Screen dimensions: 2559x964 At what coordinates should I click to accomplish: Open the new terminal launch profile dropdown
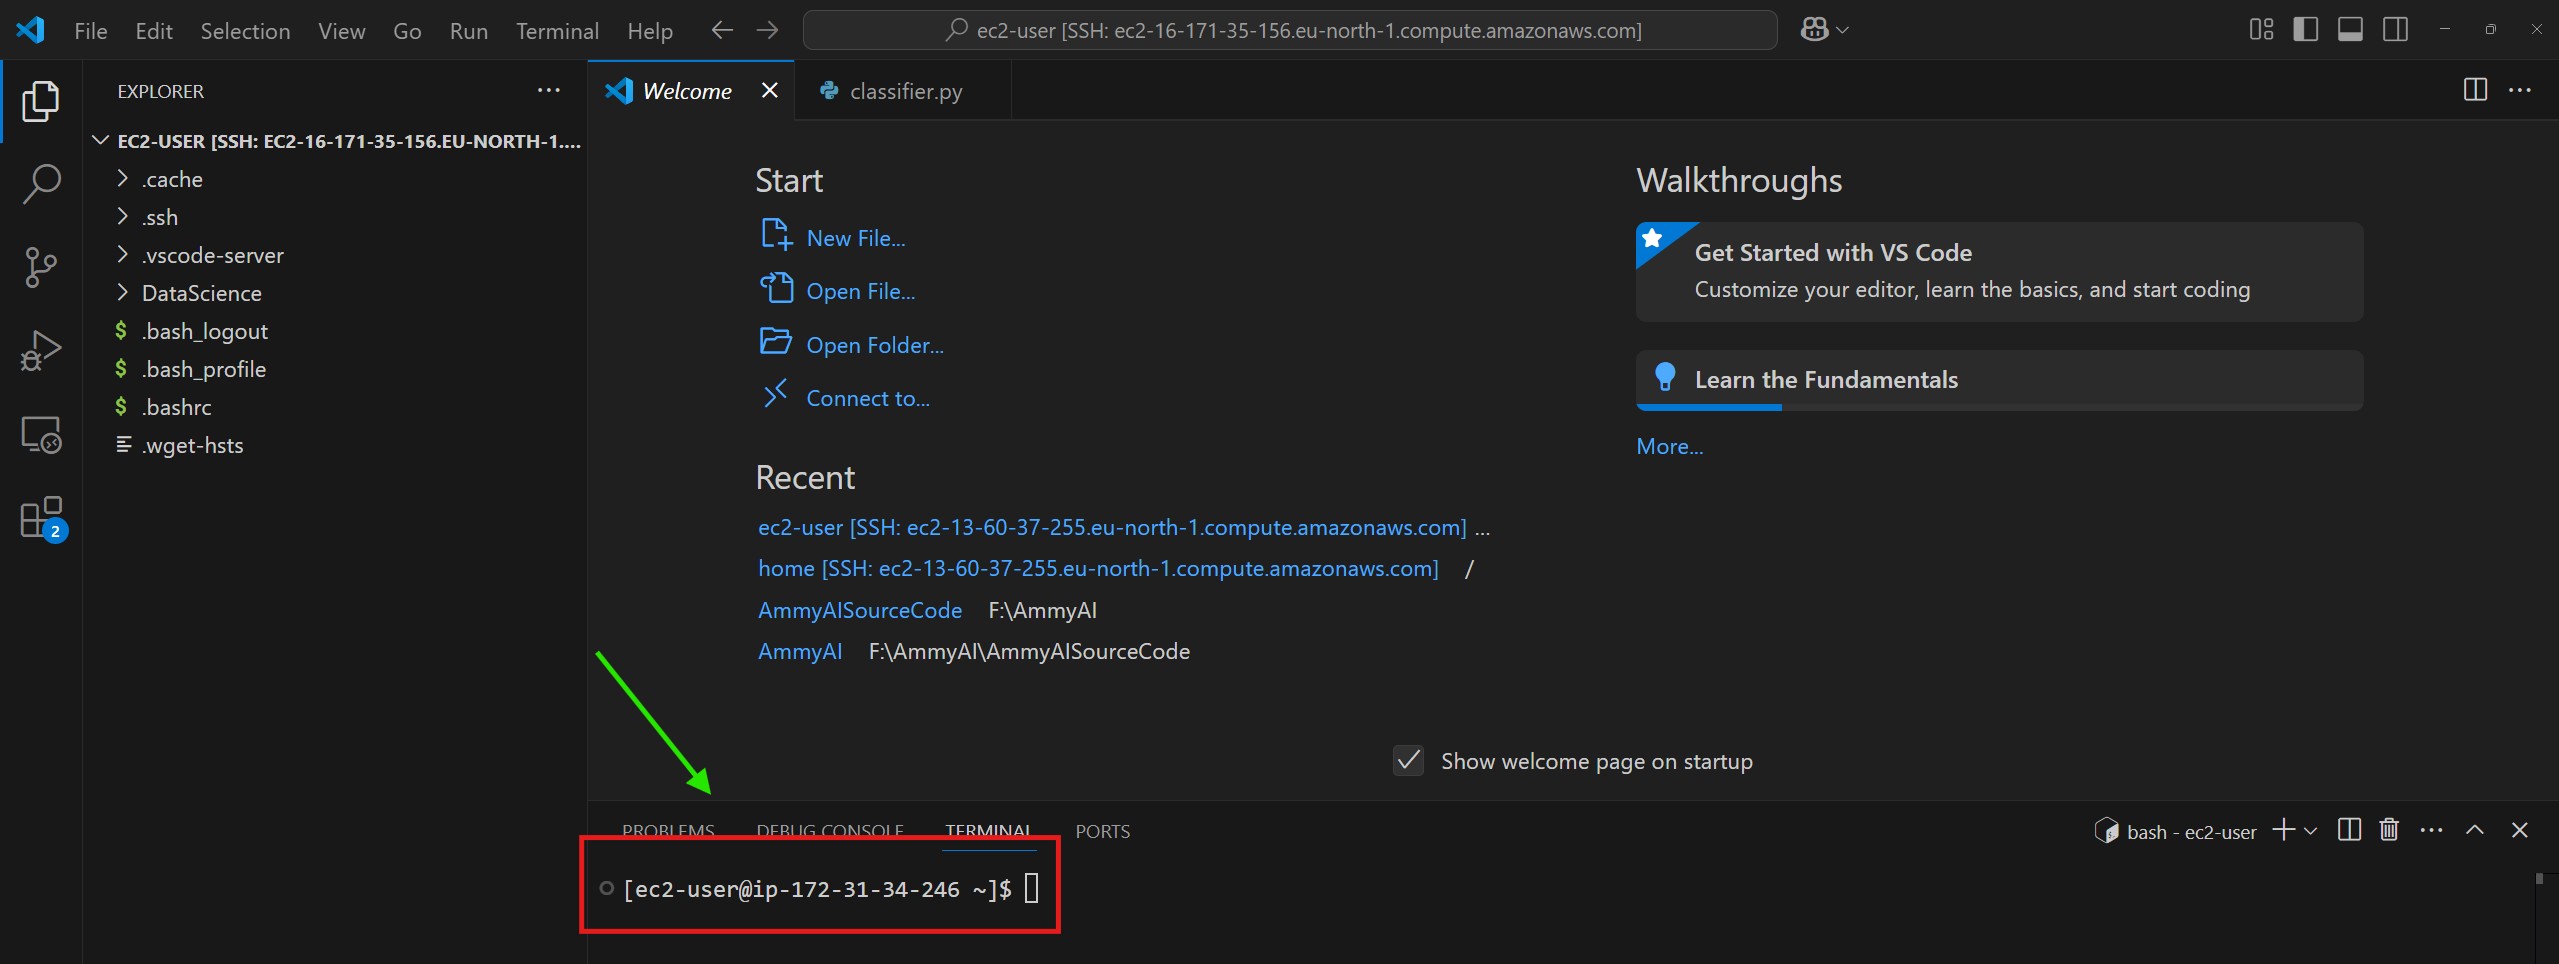click(x=2311, y=831)
